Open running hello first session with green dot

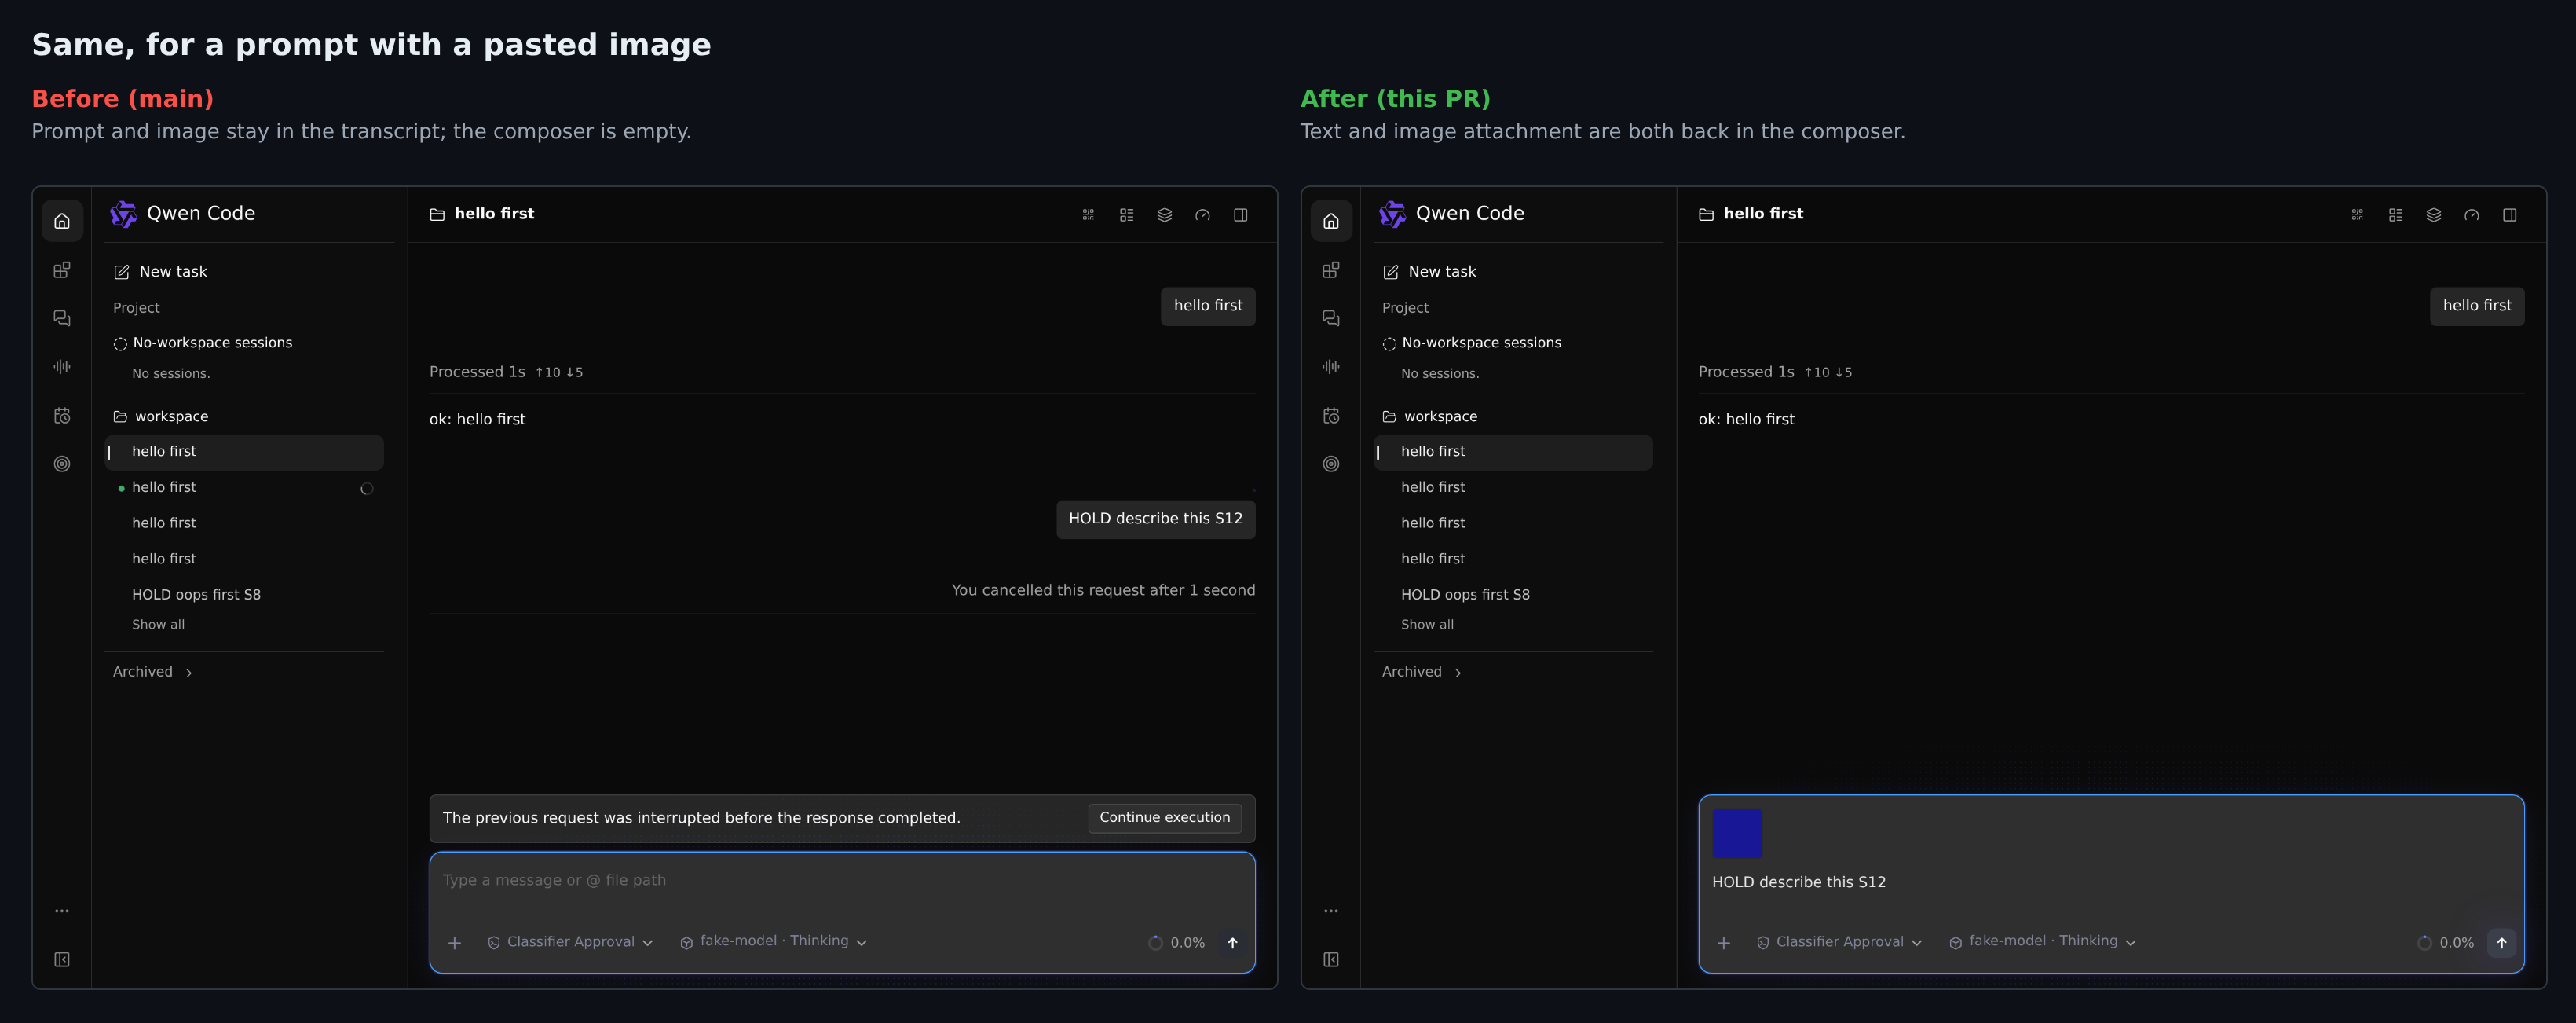coord(245,488)
